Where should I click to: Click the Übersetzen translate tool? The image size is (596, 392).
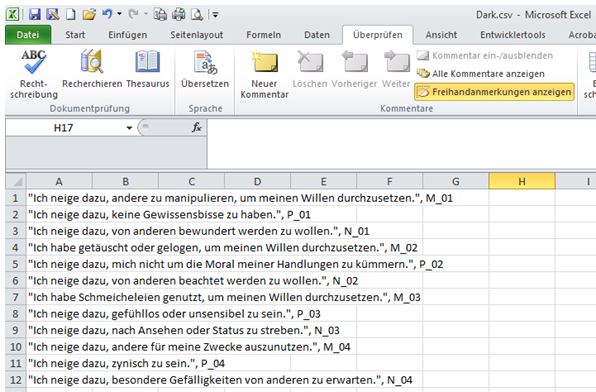[x=205, y=69]
